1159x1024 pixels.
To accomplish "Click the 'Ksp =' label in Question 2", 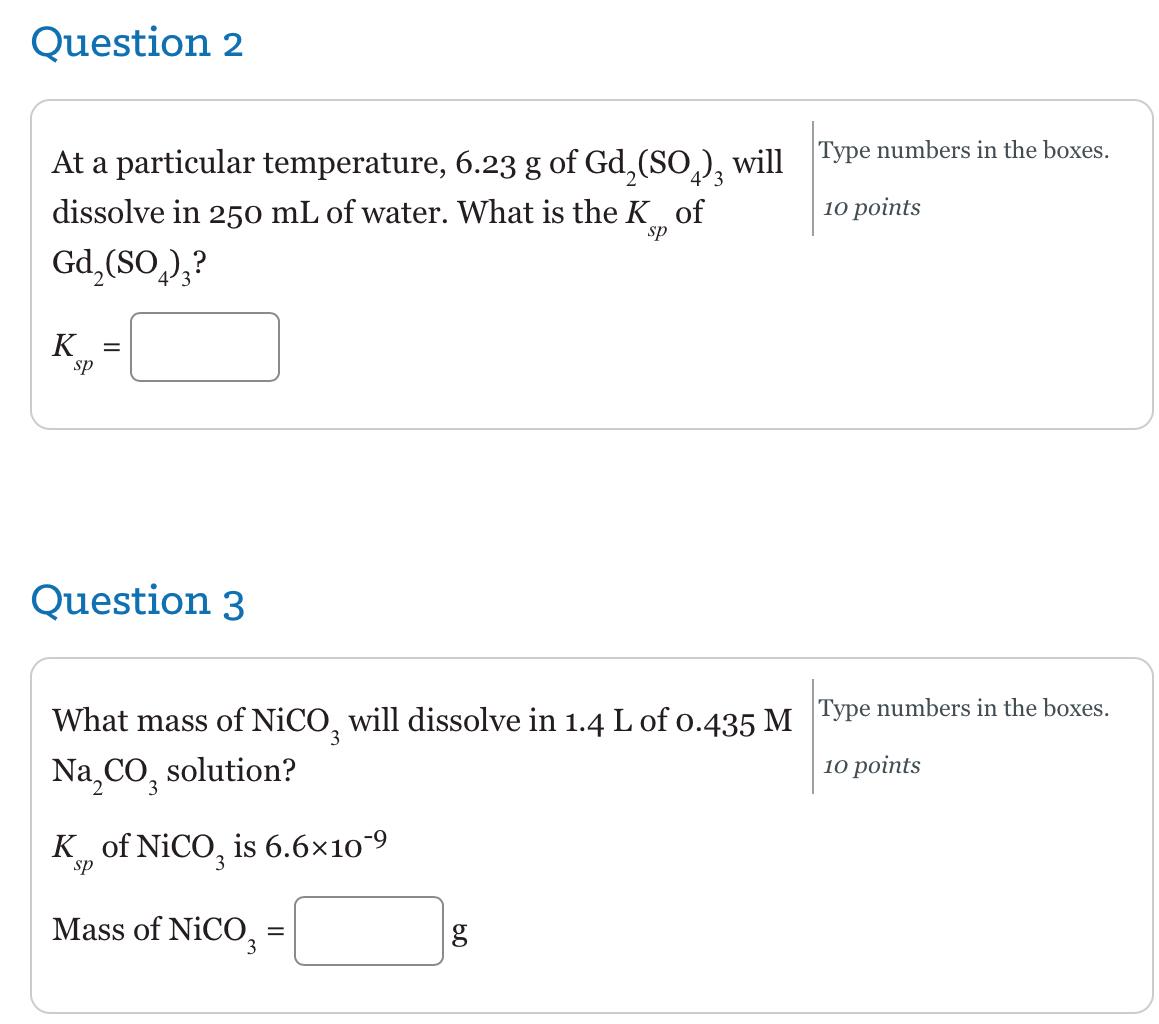I will tap(85, 347).
